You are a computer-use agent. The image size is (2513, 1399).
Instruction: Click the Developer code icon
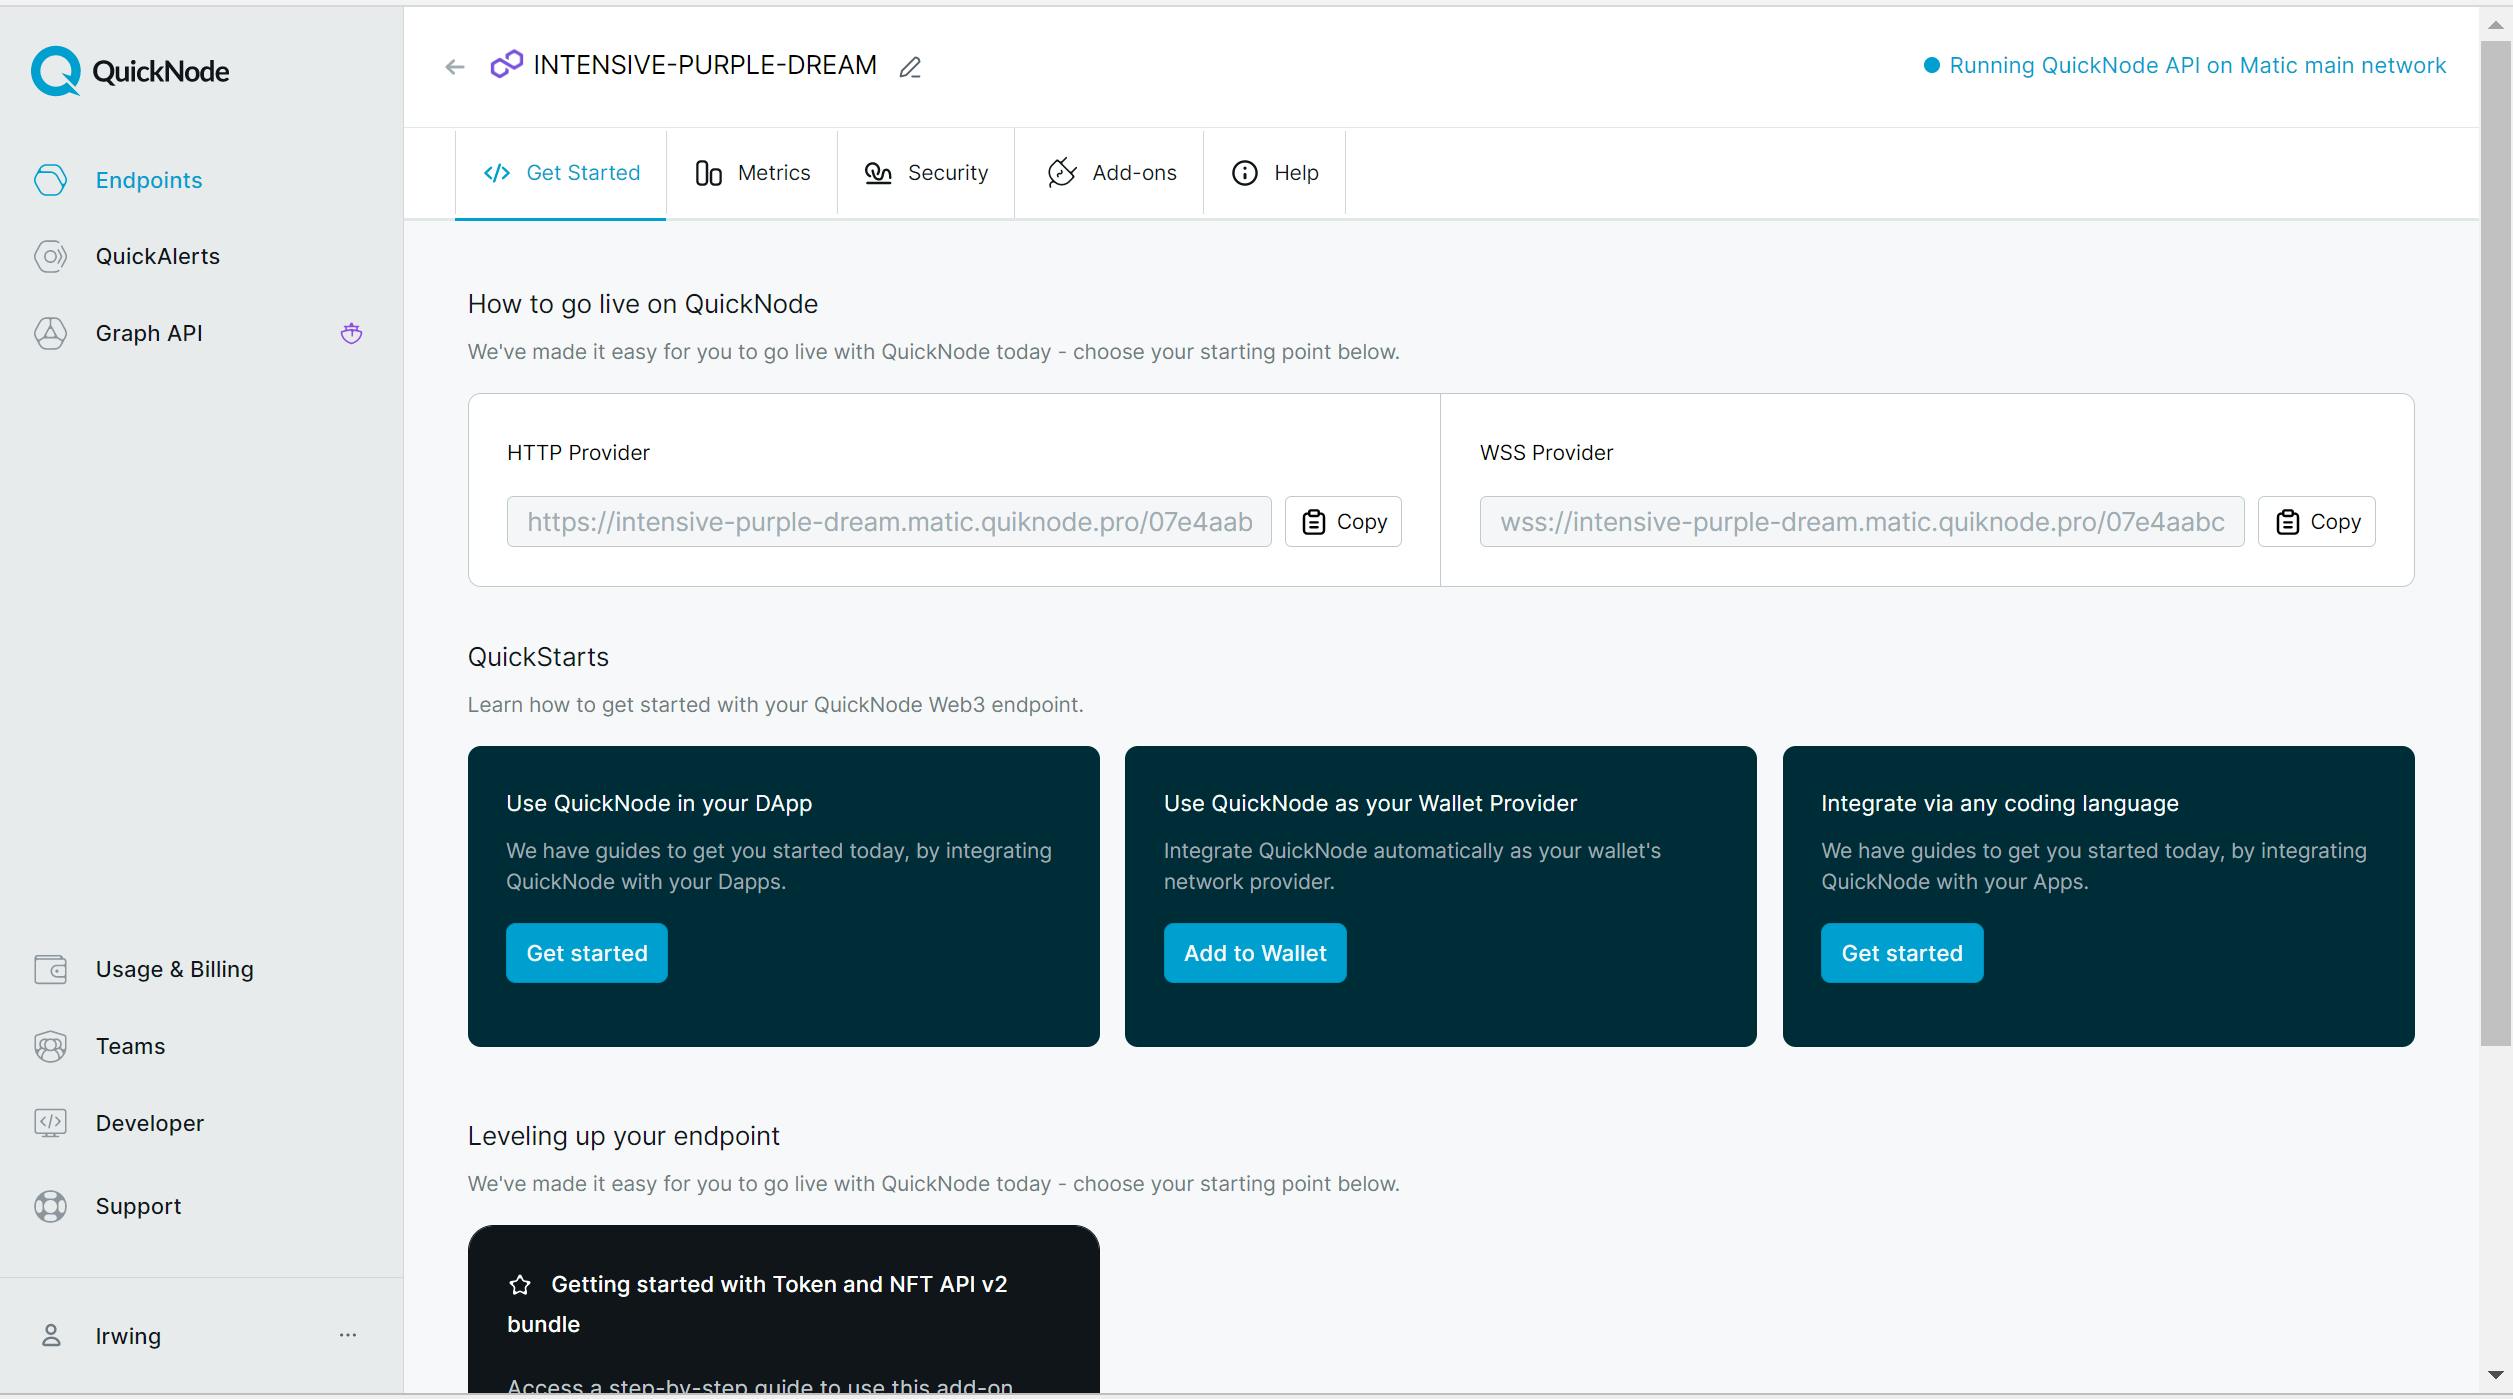coord(50,1123)
